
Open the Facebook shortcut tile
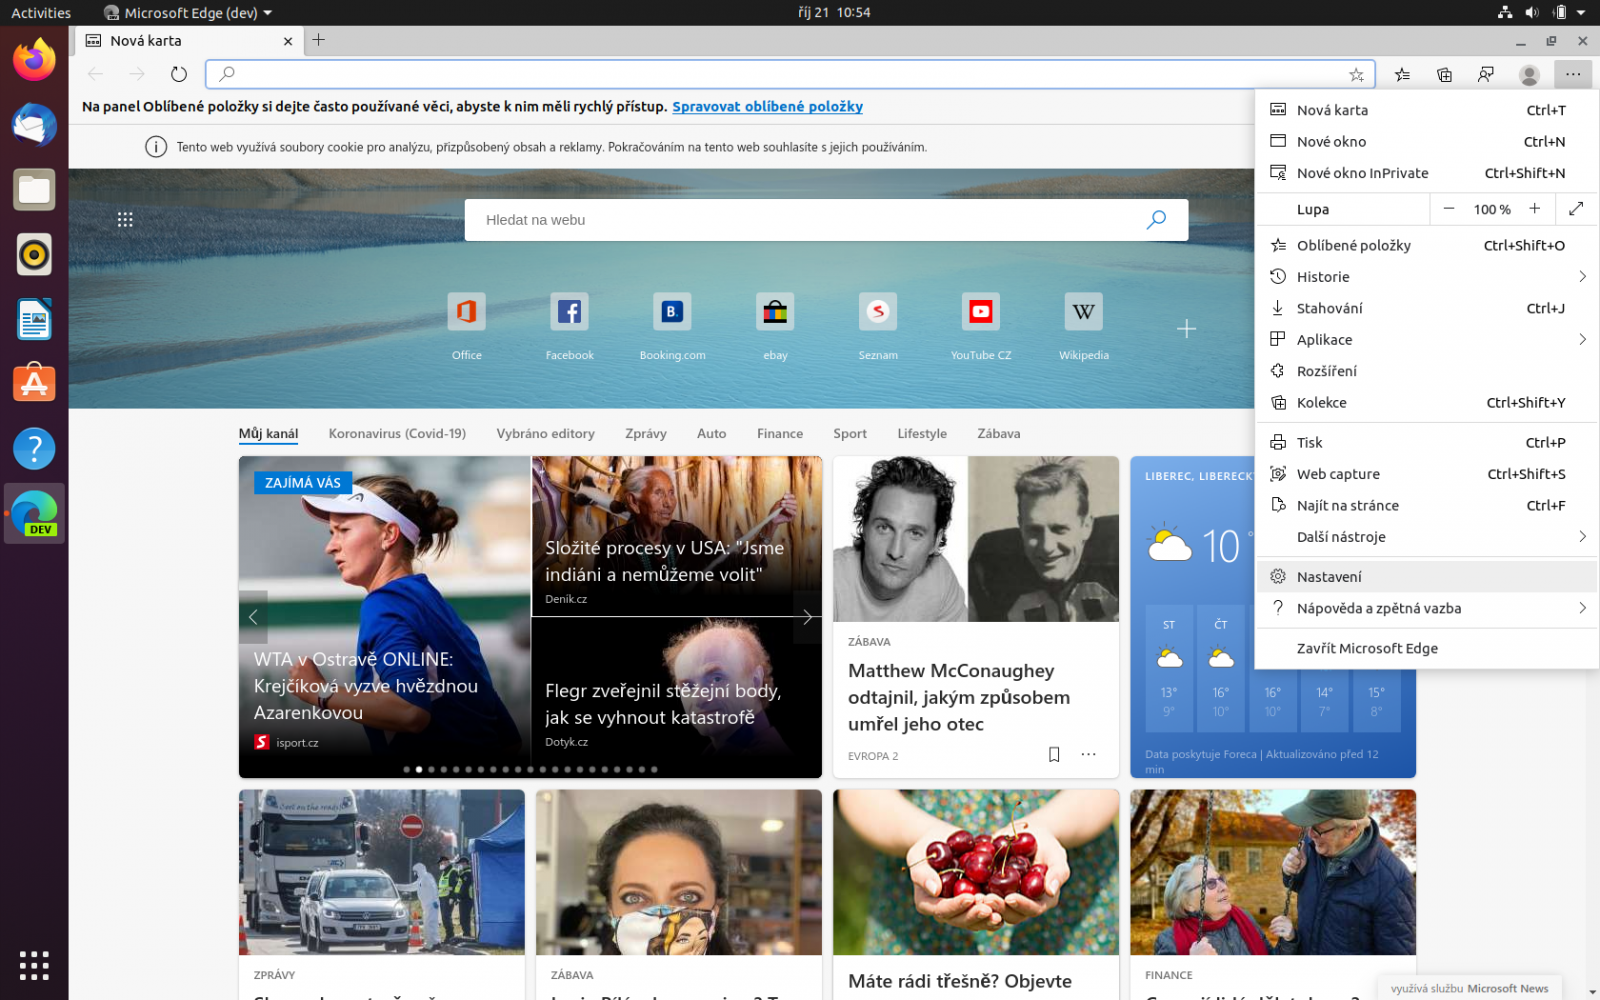pos(569,311)
